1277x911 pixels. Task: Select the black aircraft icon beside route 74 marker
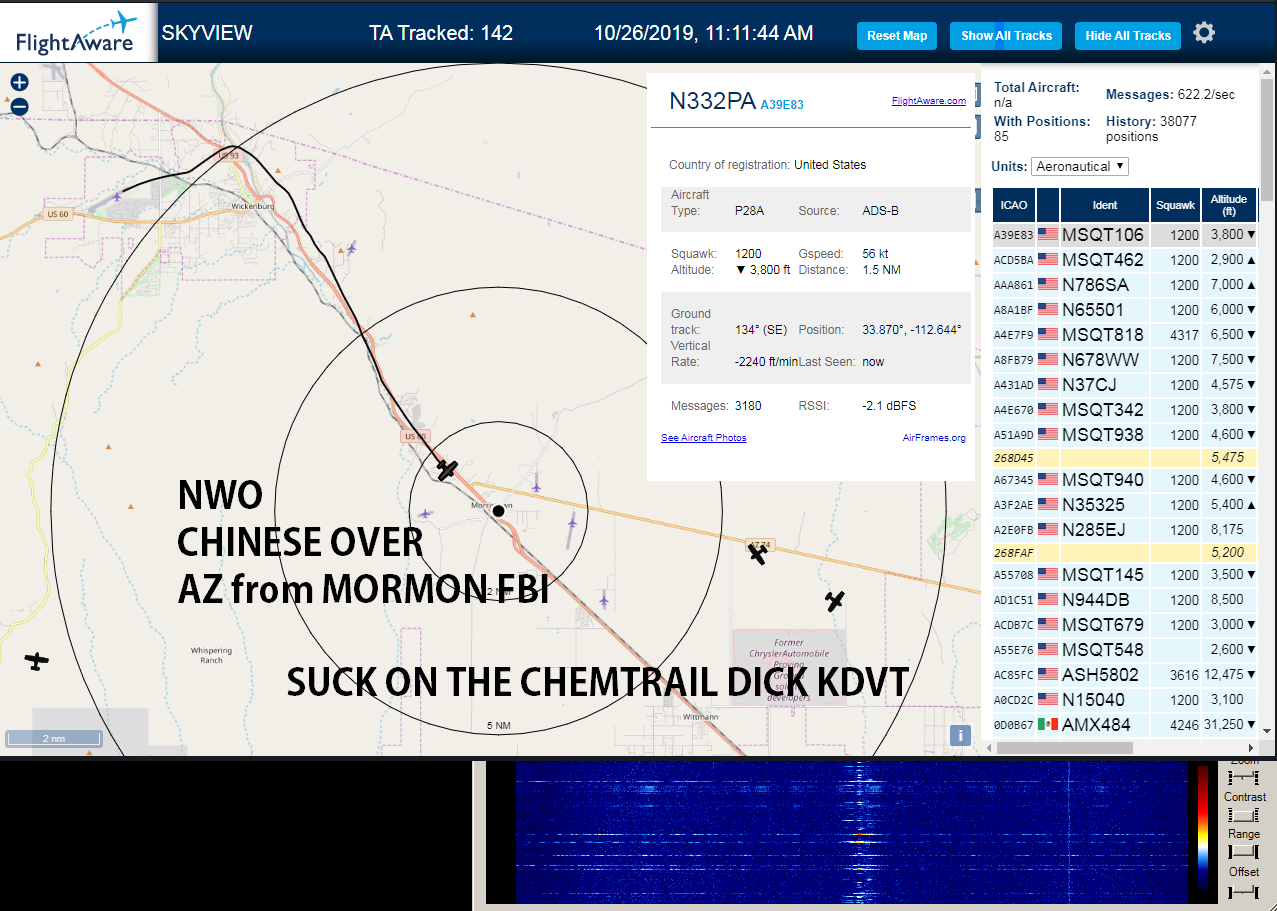759,552
